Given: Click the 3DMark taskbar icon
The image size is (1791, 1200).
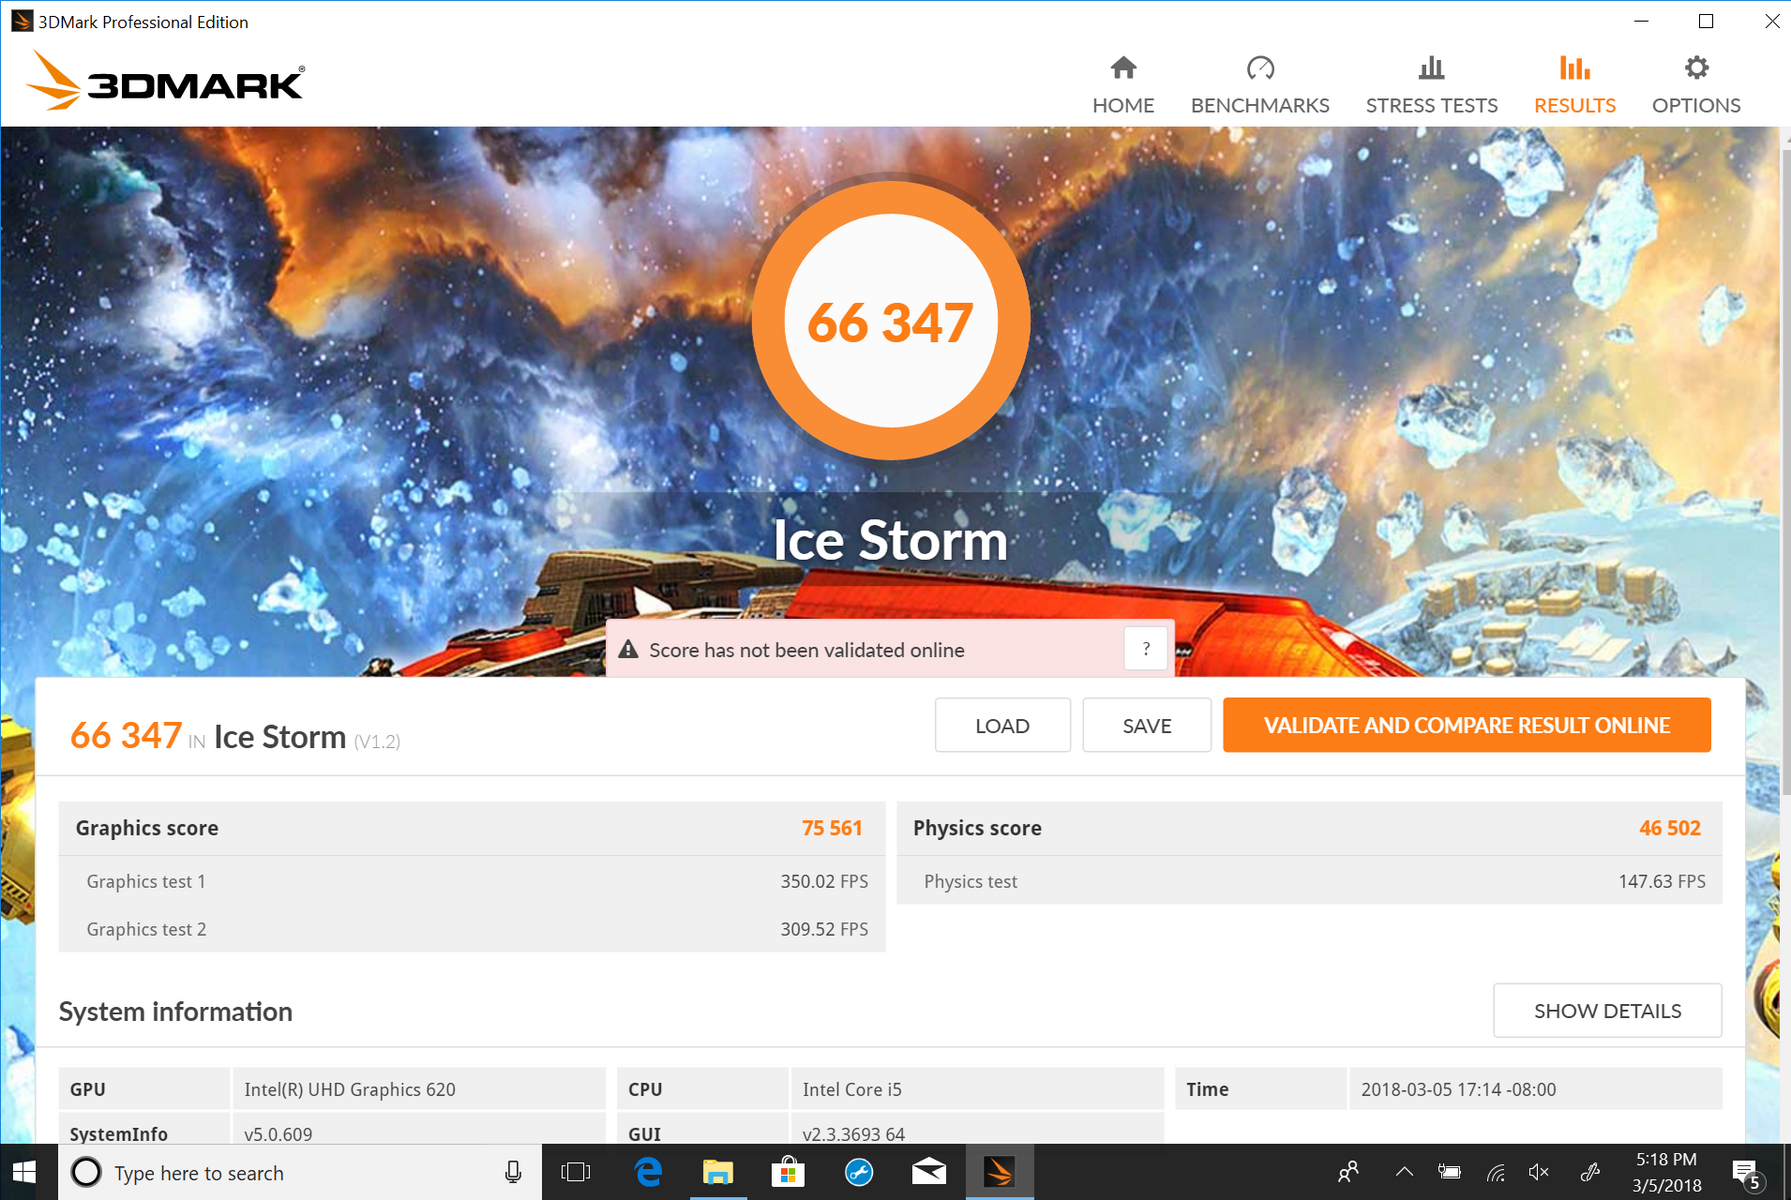Looking at the screenshot, I should 999,1172.
